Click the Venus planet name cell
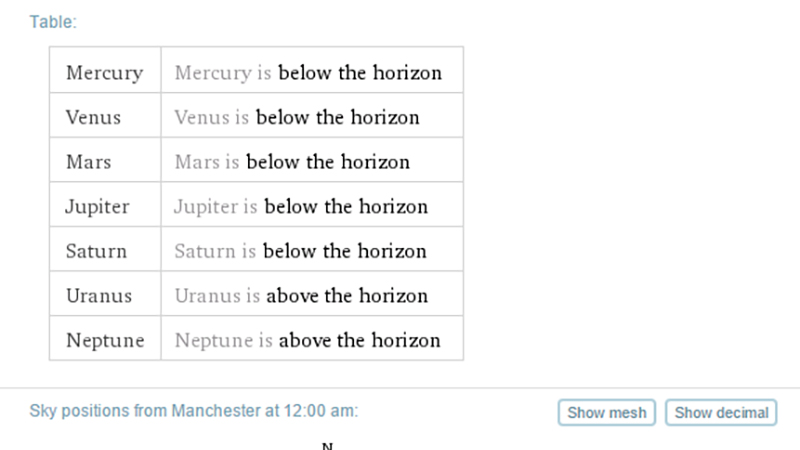 click(105, 115)
